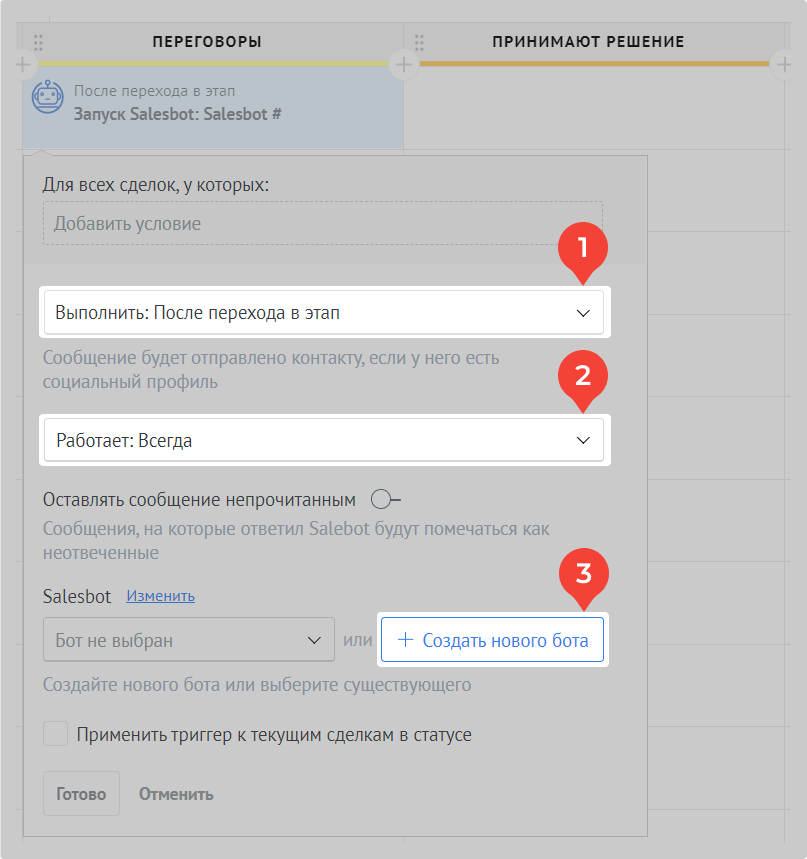This screenshot has width=807, height=859.
Task: Click the 'Готово' button
Action: (x=81, y=794)
